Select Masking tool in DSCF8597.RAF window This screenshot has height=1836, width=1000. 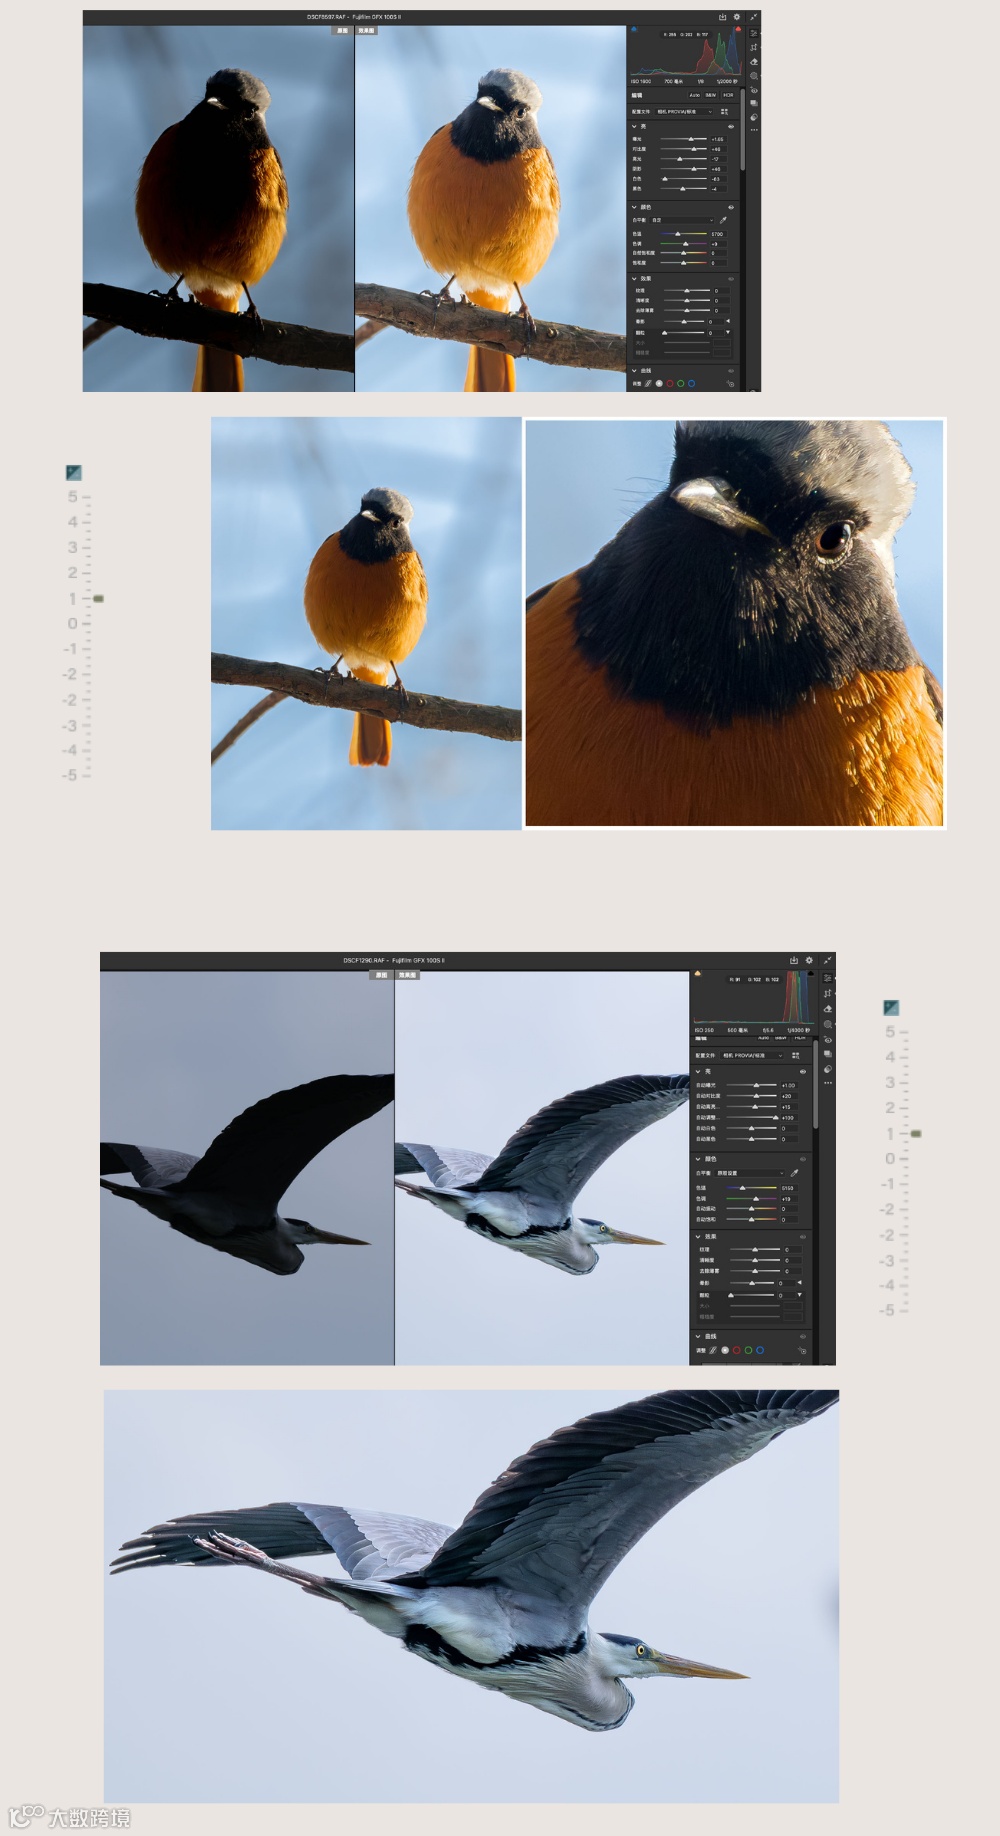754,76
